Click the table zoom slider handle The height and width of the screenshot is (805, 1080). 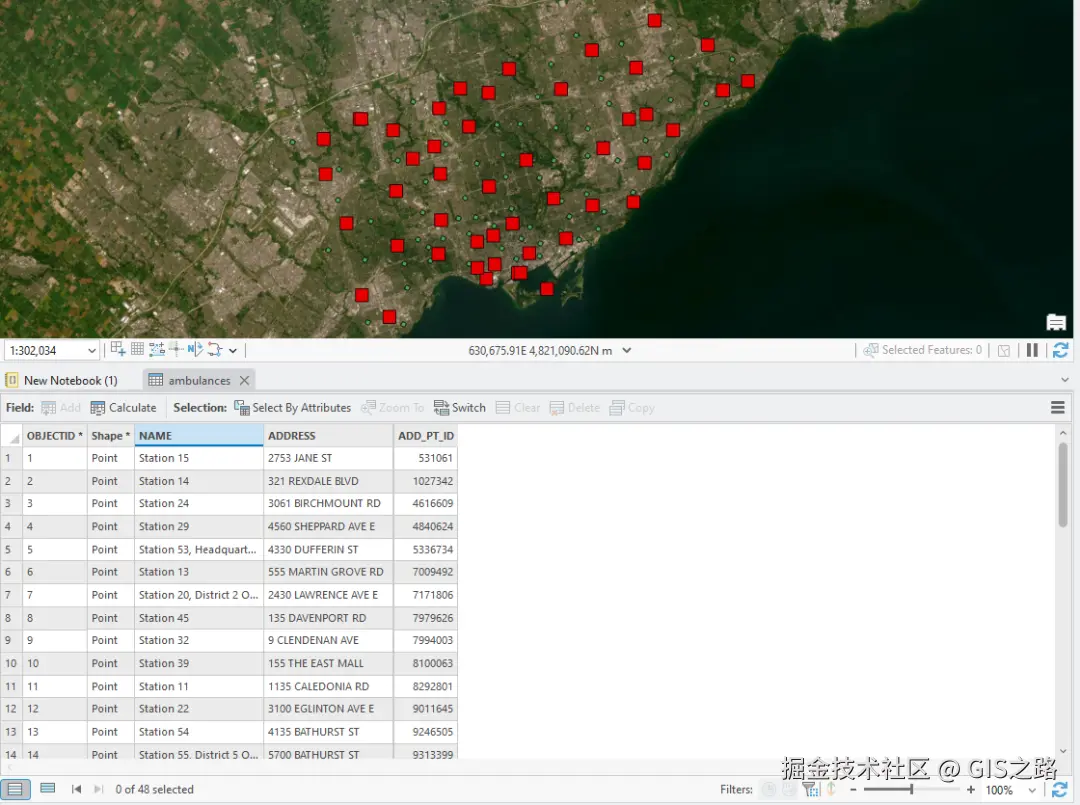click(x=911, y=790)
